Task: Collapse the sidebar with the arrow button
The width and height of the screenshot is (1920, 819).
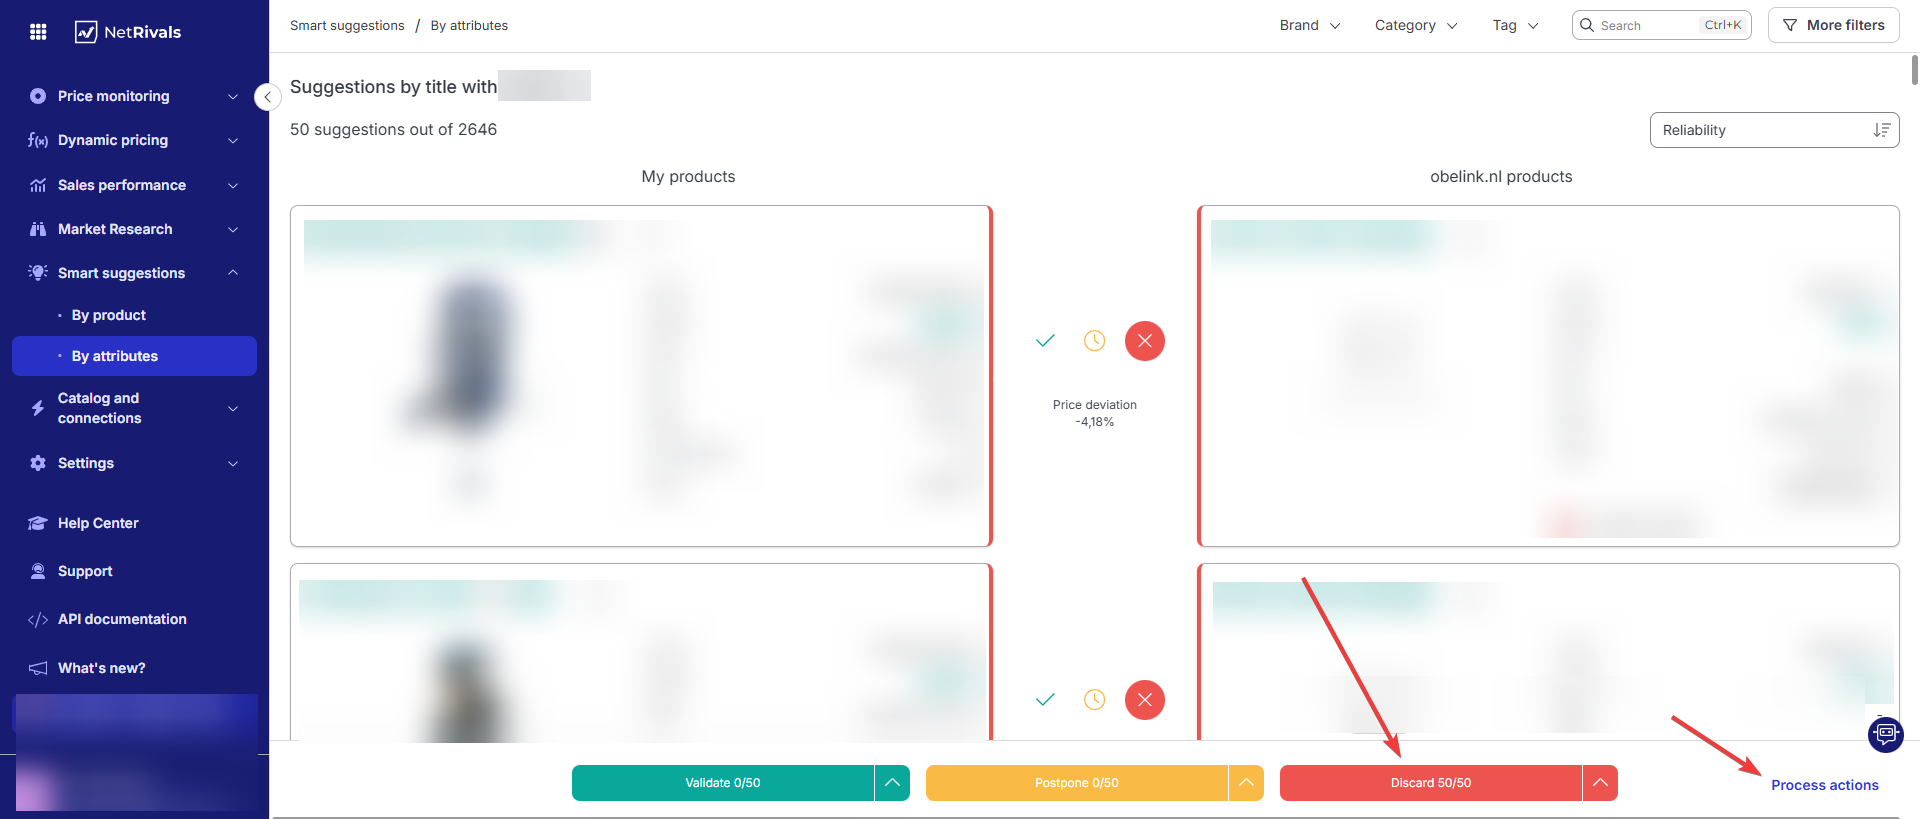Action: pos(267,97)
